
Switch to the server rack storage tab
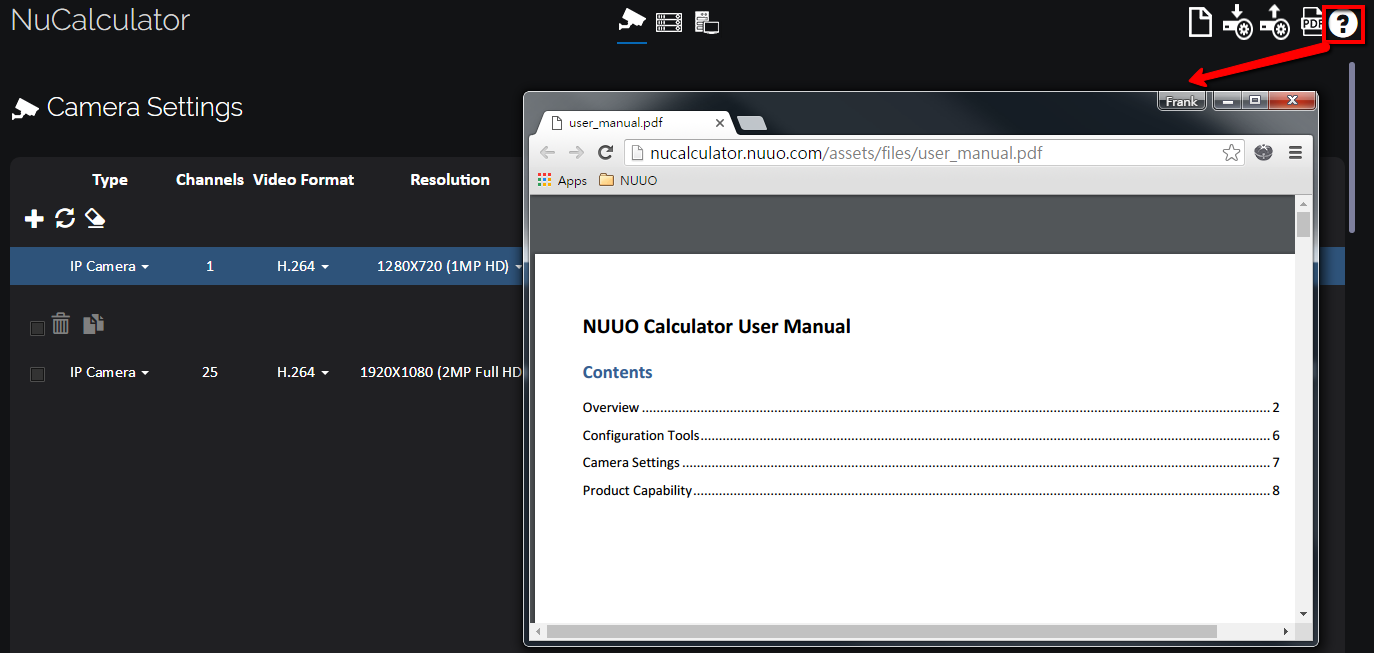pos(669,21)
